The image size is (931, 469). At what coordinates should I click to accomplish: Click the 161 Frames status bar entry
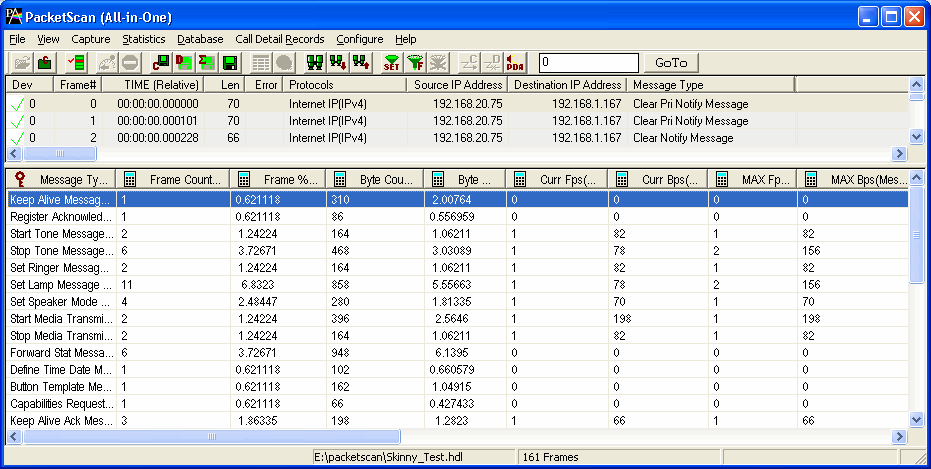618,457
